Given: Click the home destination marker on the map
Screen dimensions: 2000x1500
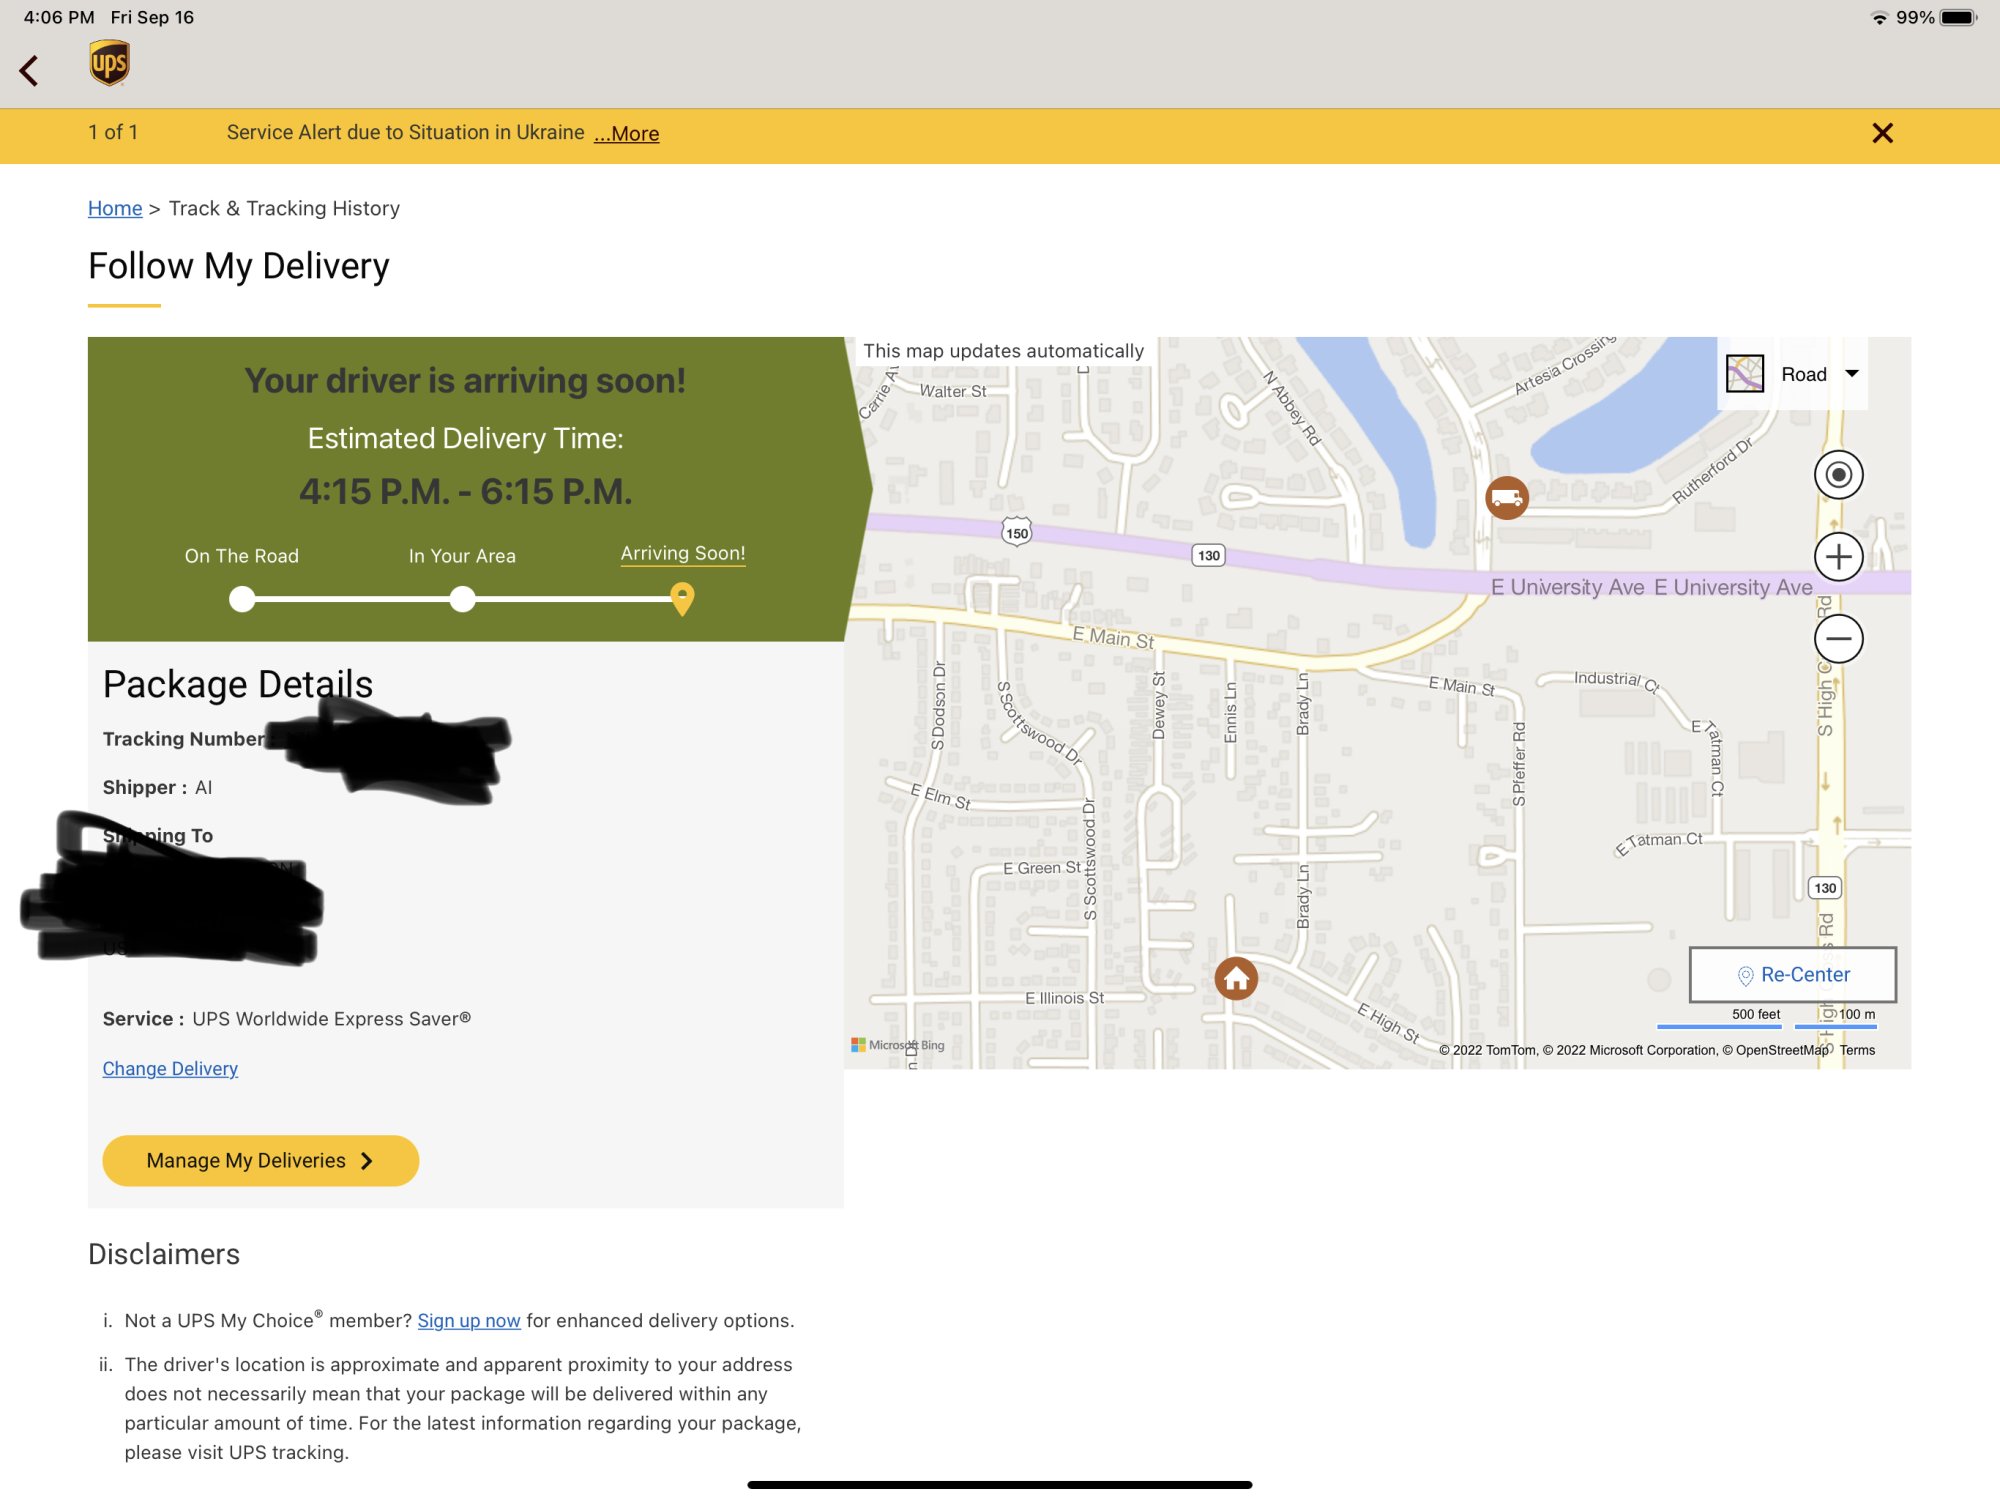Looking at the screenshot, I should (1236, 978).
